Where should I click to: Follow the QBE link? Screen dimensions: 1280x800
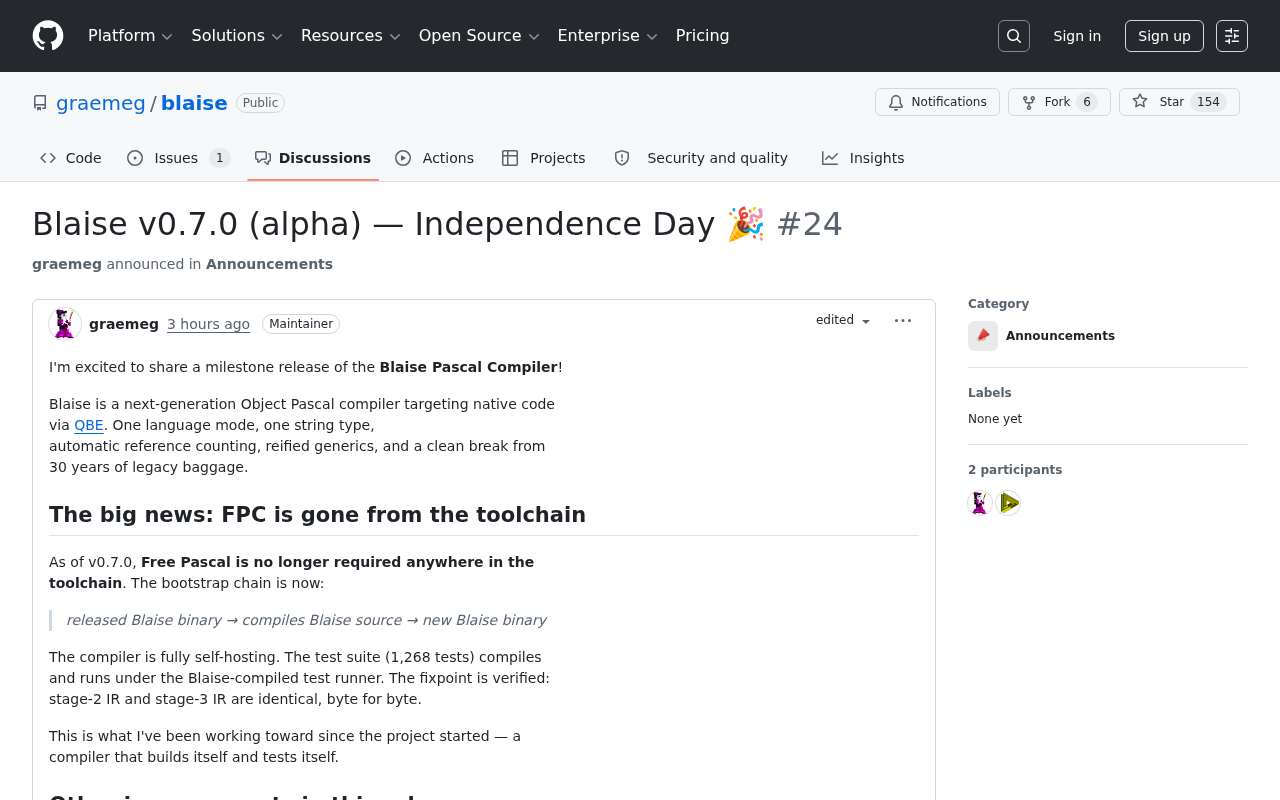89,425
